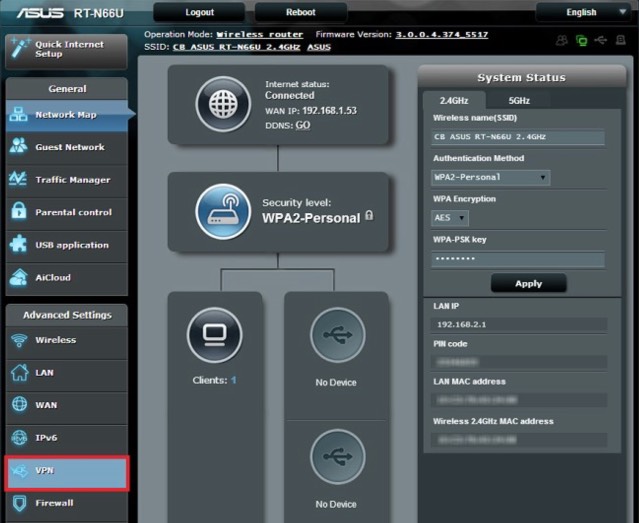Click the lower USB No Device icon
Image resolution: width=639 pixels, height=523 pixels.
[x=337, y=456]
